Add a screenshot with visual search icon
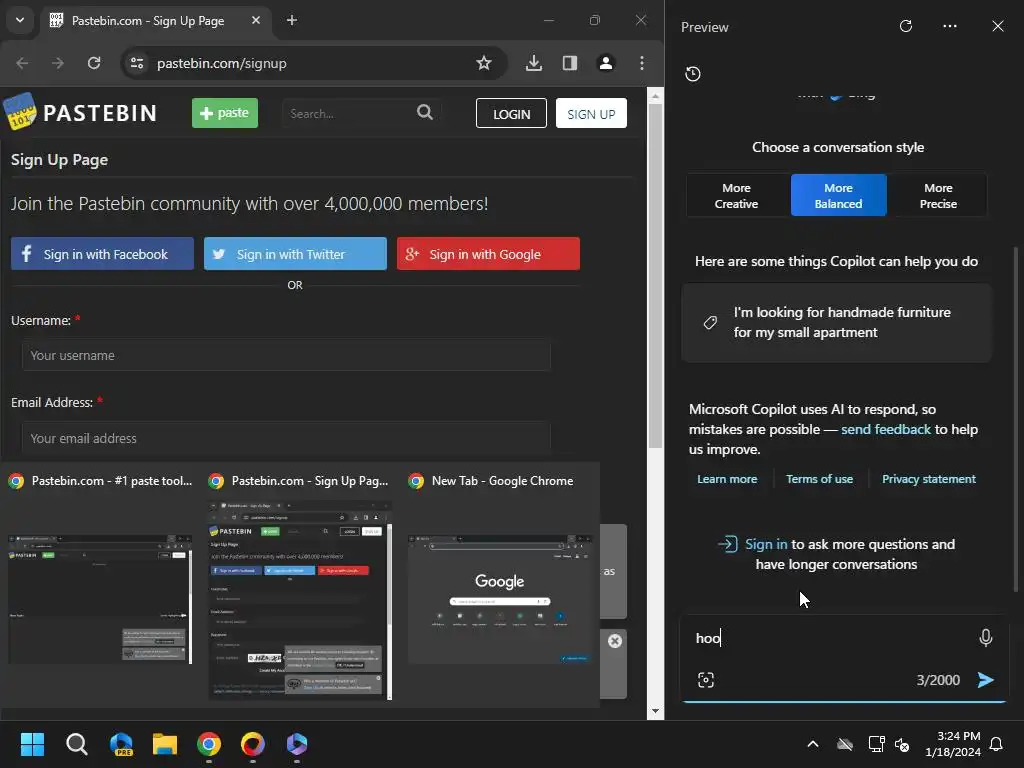The height and width of the screenshot is (768, 1024). (706, 680)
